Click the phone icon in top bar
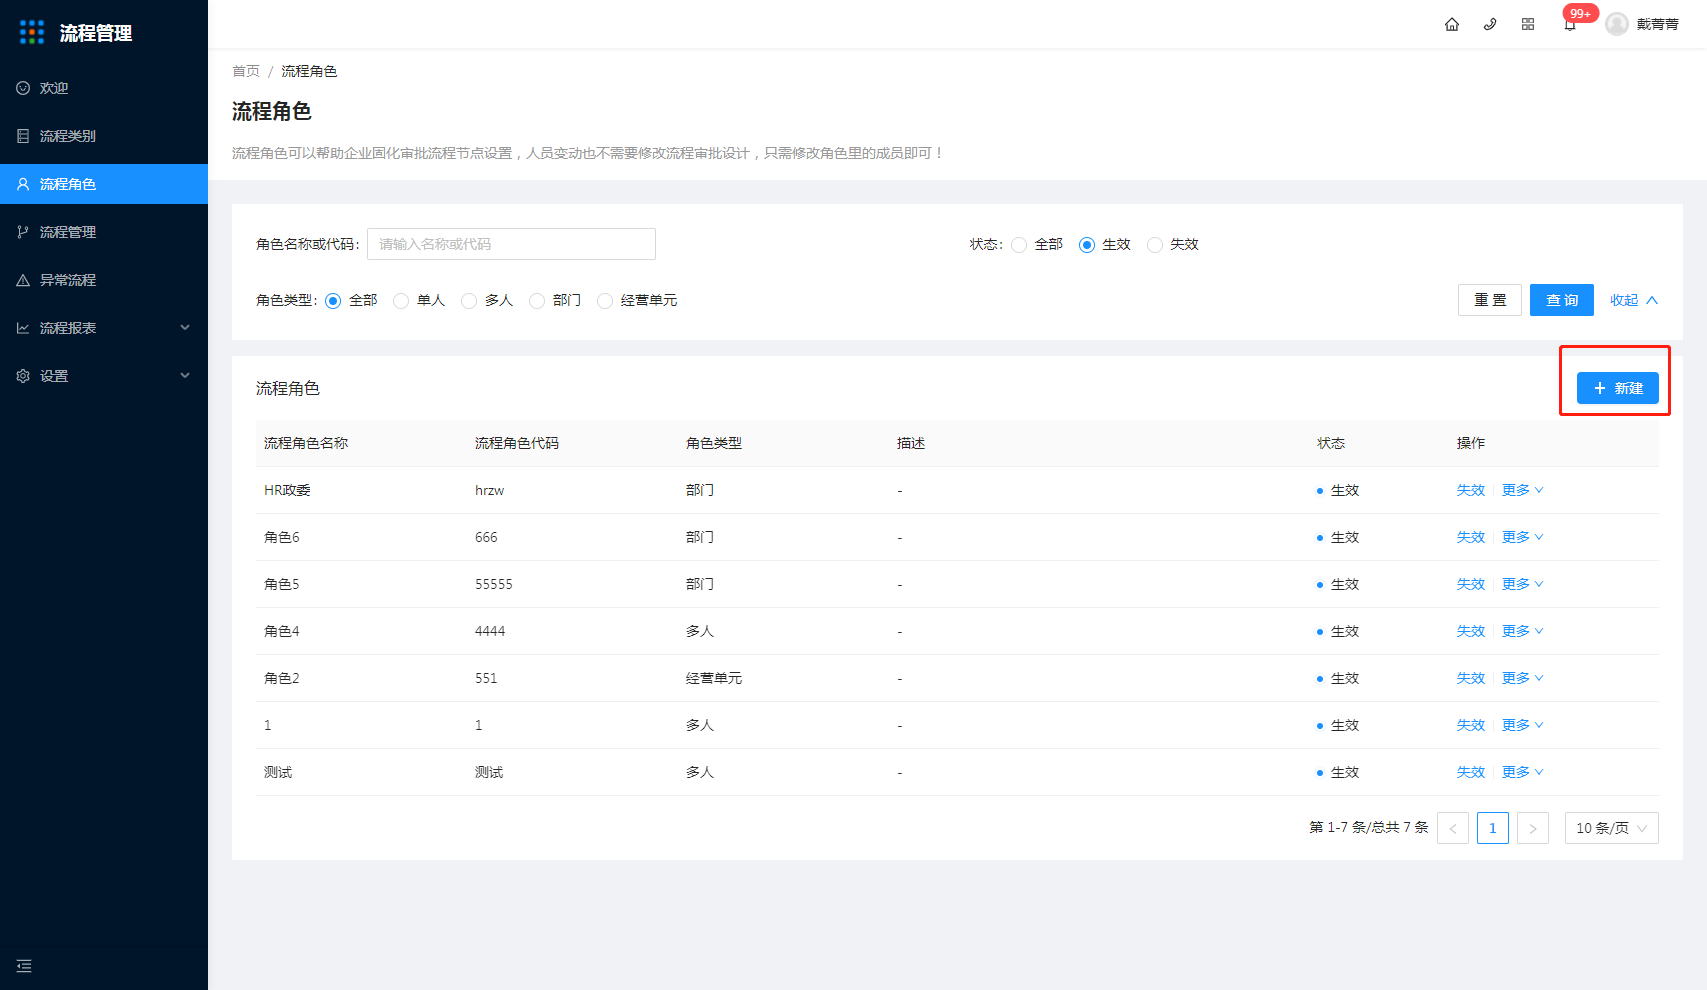Viewport: 1707px width, 990px height. tap(1490, 24)
